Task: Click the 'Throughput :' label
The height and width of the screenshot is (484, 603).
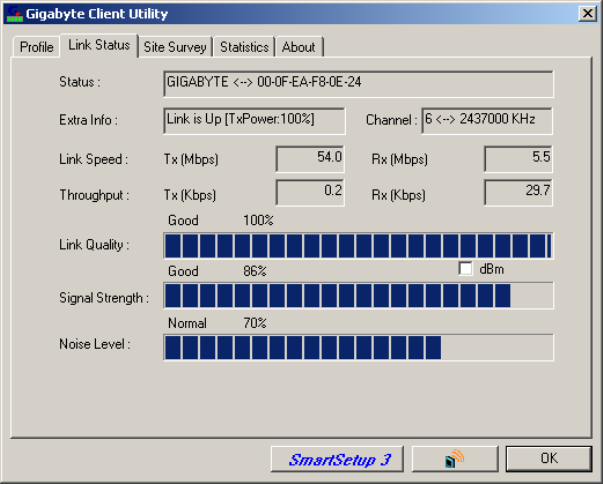Action: pos(94,195)
